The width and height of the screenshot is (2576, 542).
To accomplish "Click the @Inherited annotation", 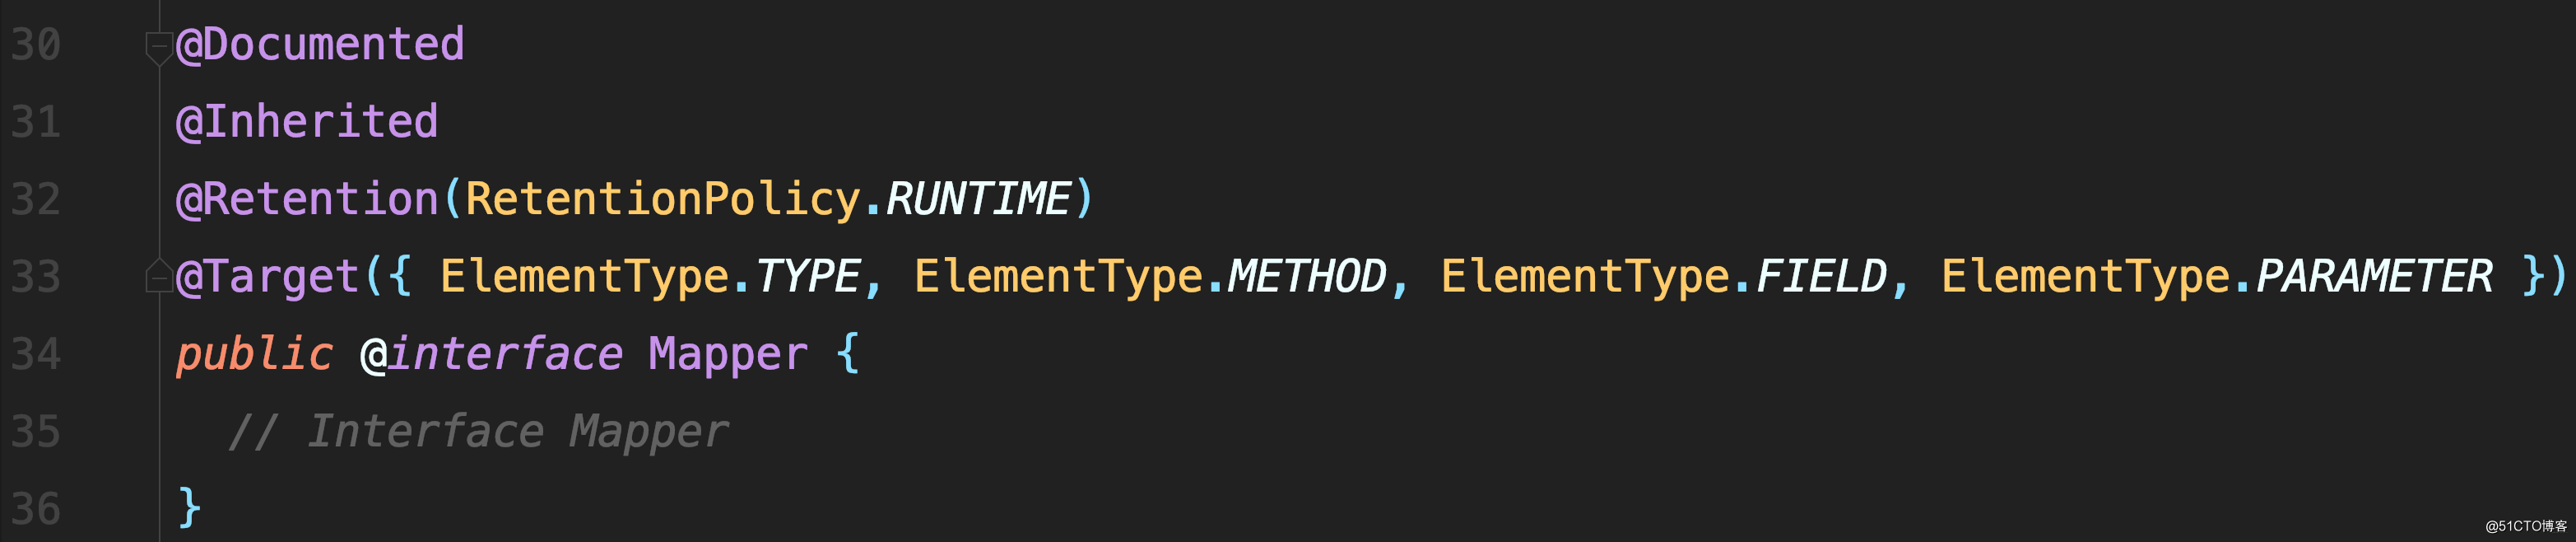I will pos(307,122).
